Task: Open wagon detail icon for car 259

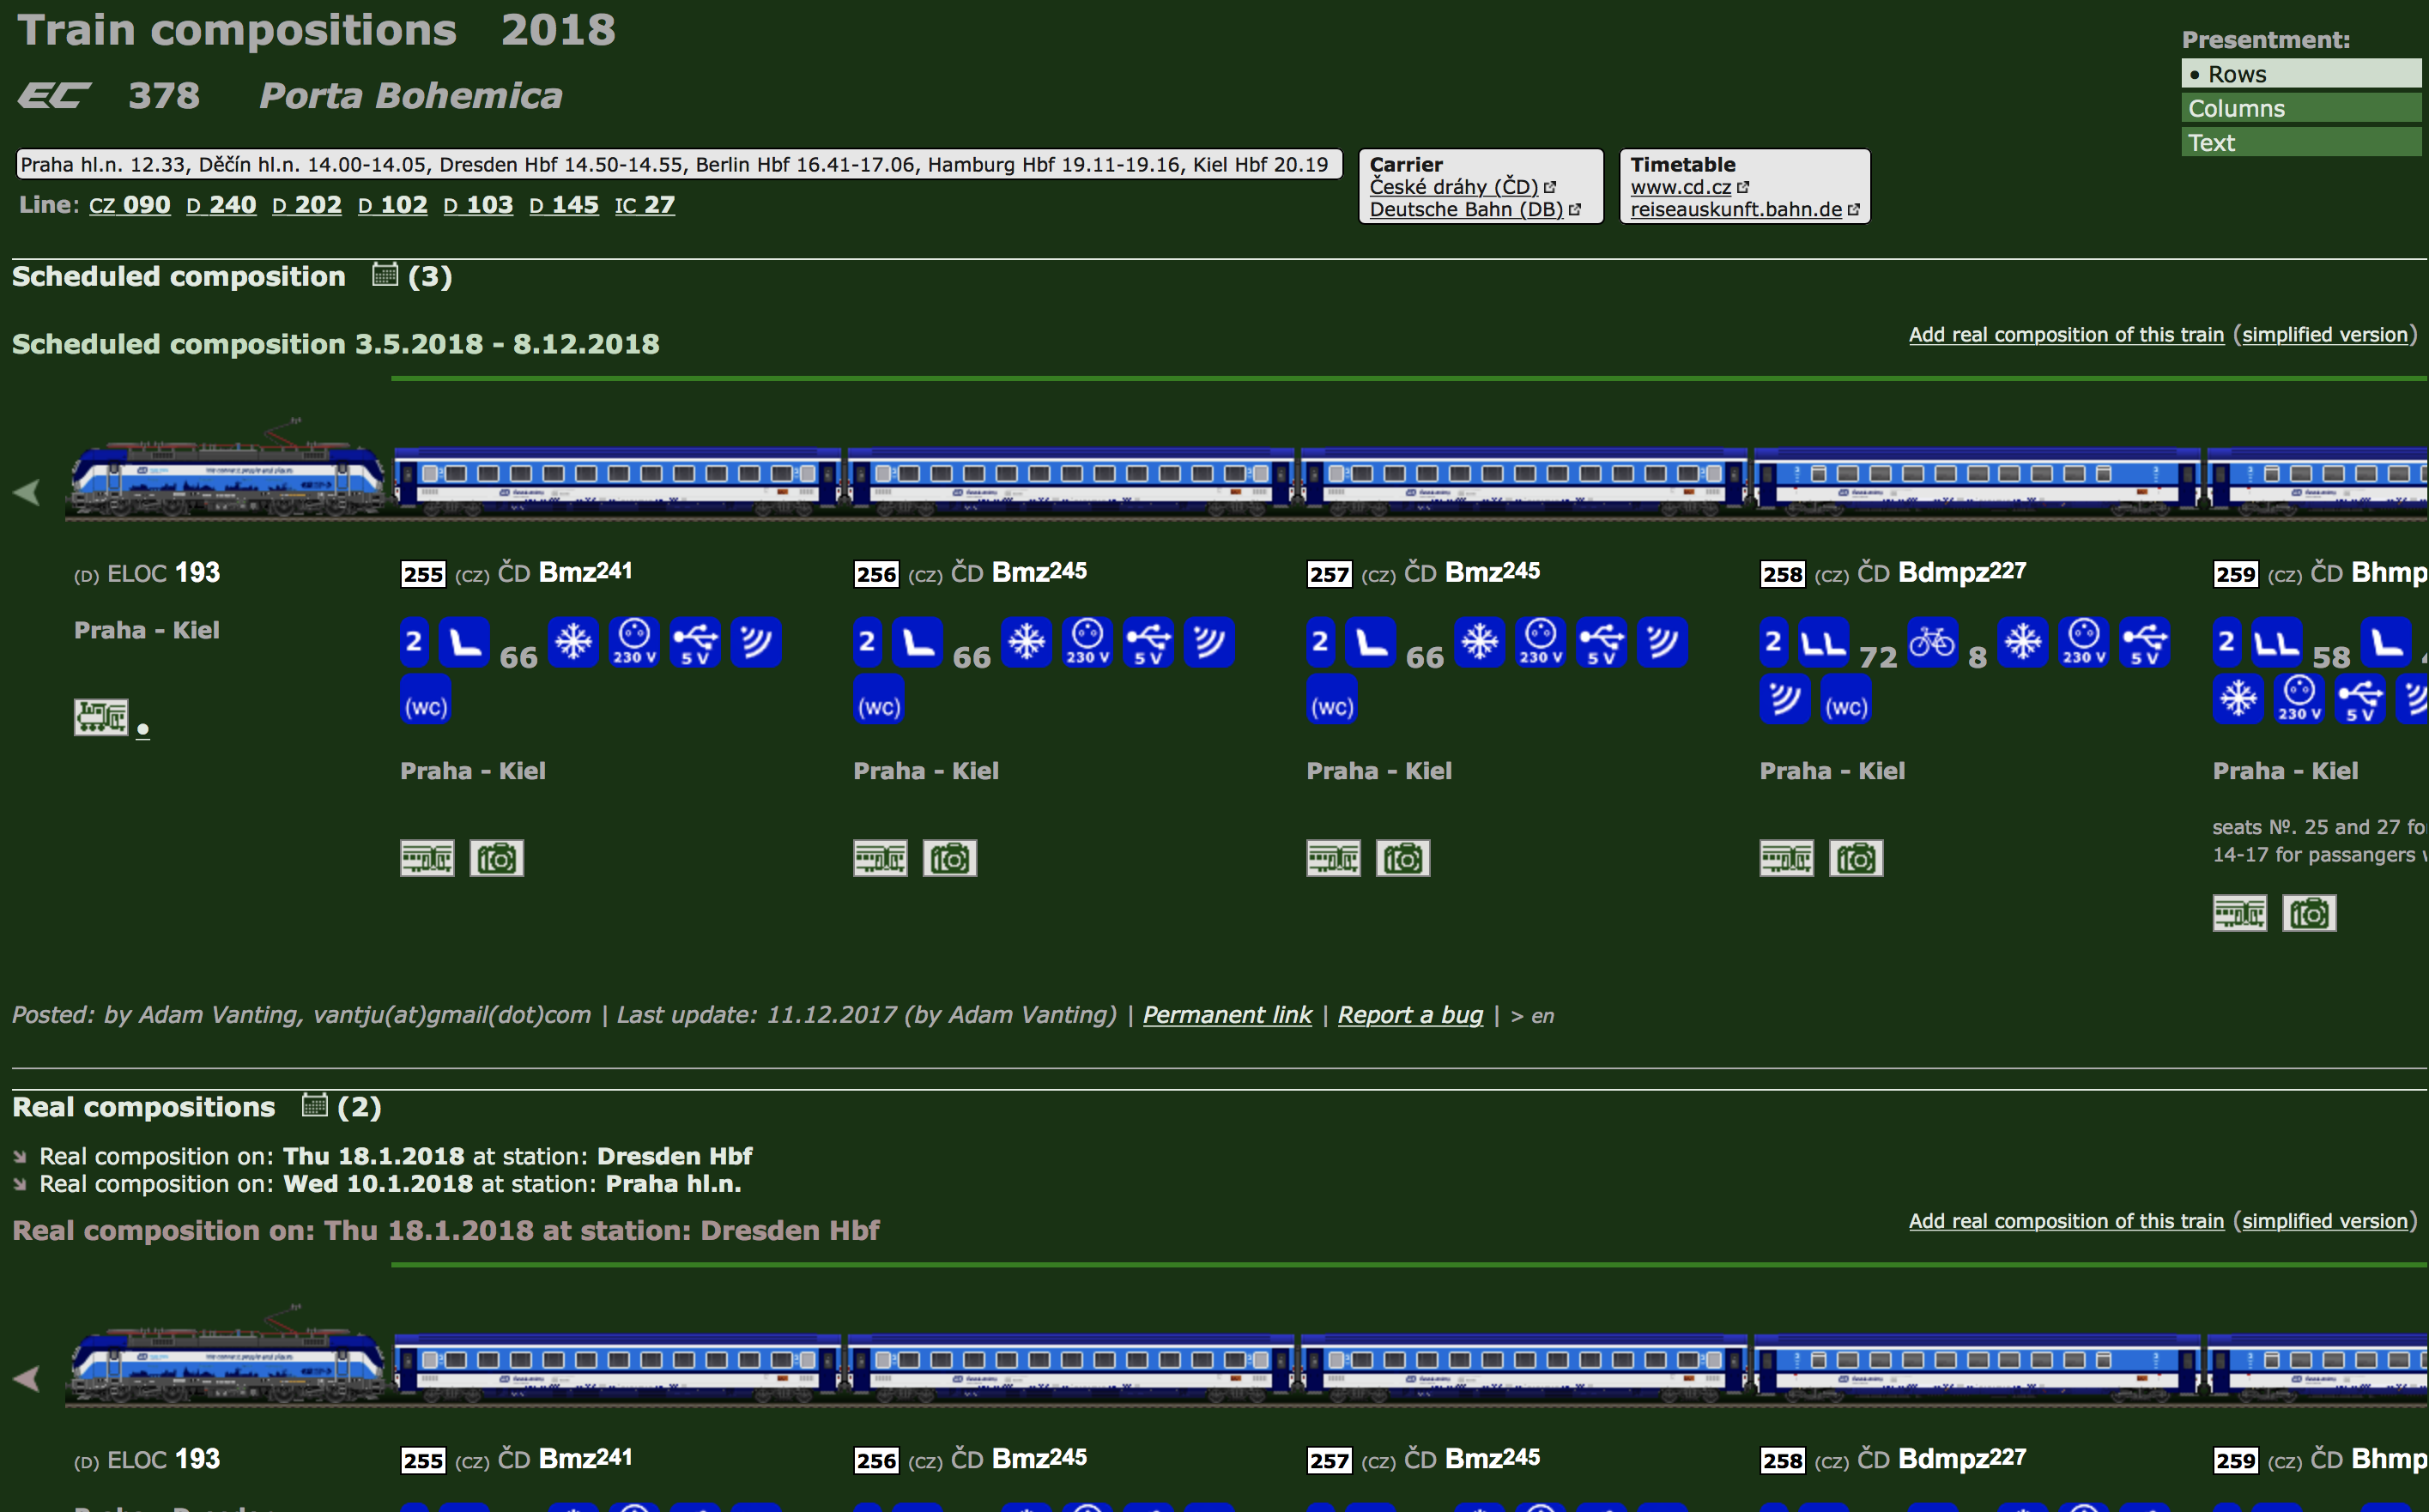Action: click(2240, 913)
